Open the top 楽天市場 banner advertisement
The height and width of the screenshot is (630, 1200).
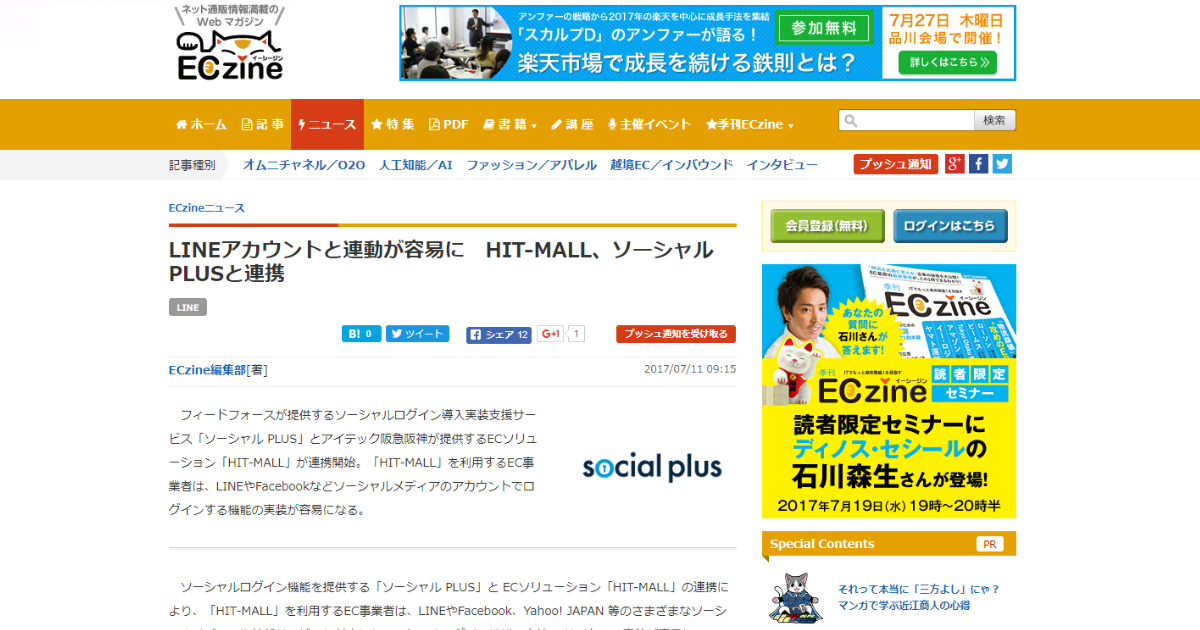pyautogui.click(x=708, y=43)
